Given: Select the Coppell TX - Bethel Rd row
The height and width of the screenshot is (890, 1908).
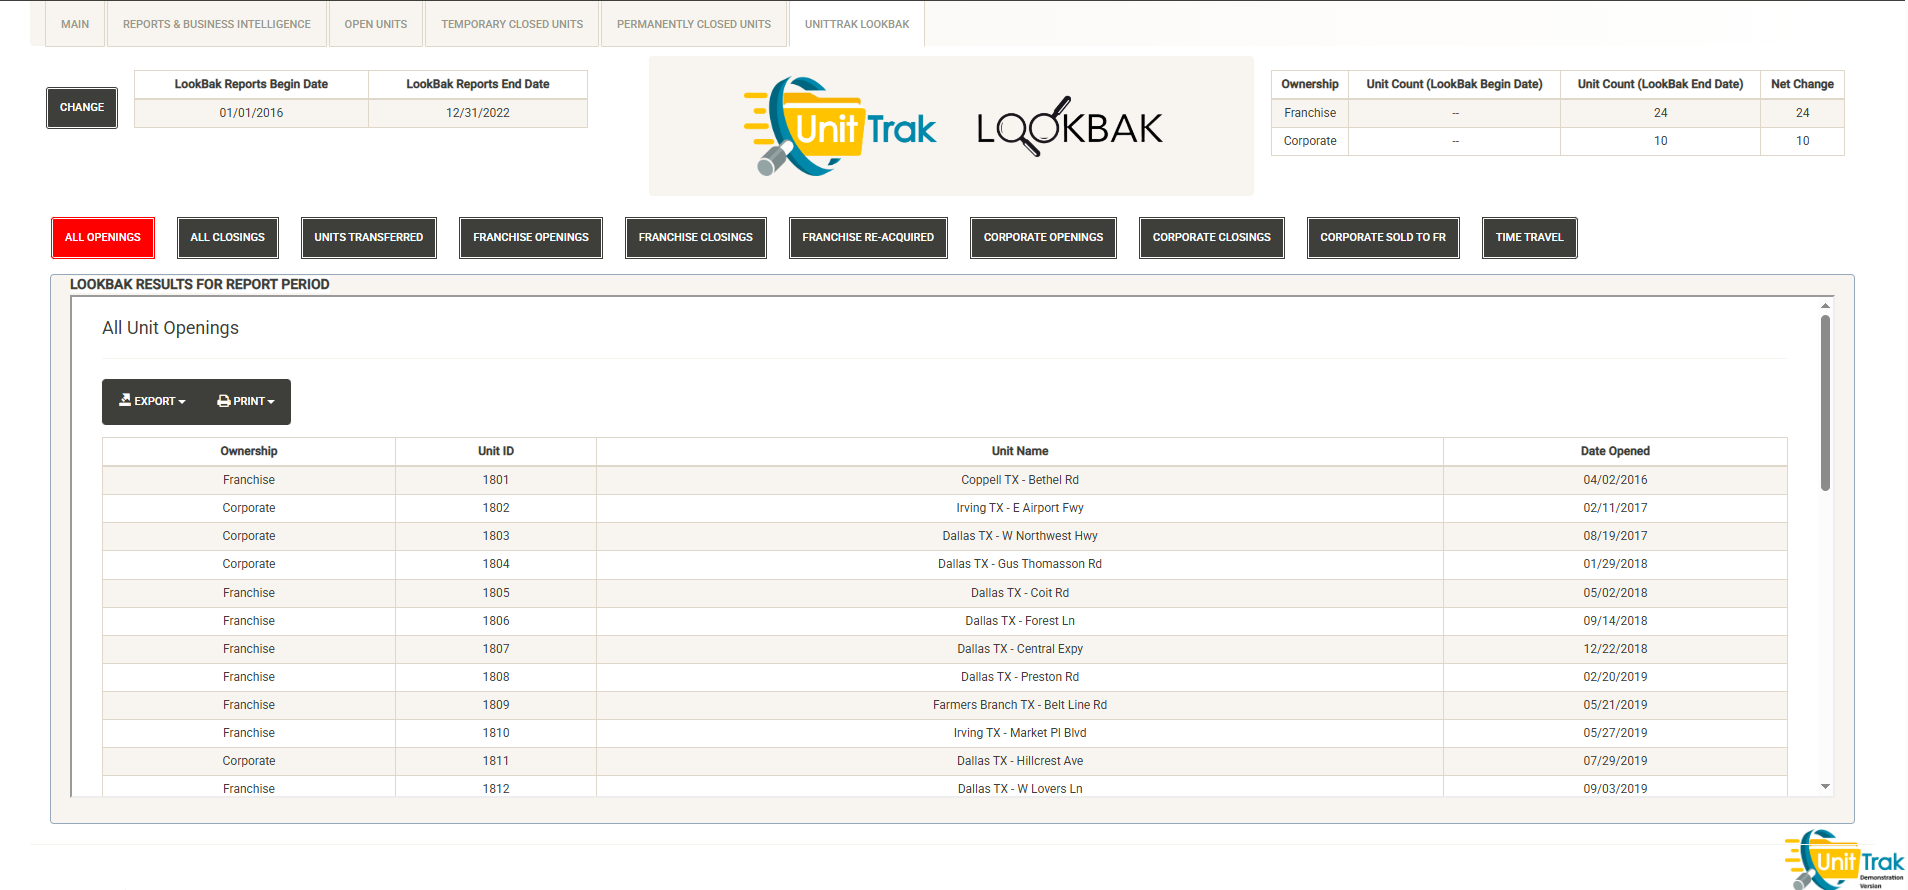Looking at the screenshot, I should [1020, 480].
